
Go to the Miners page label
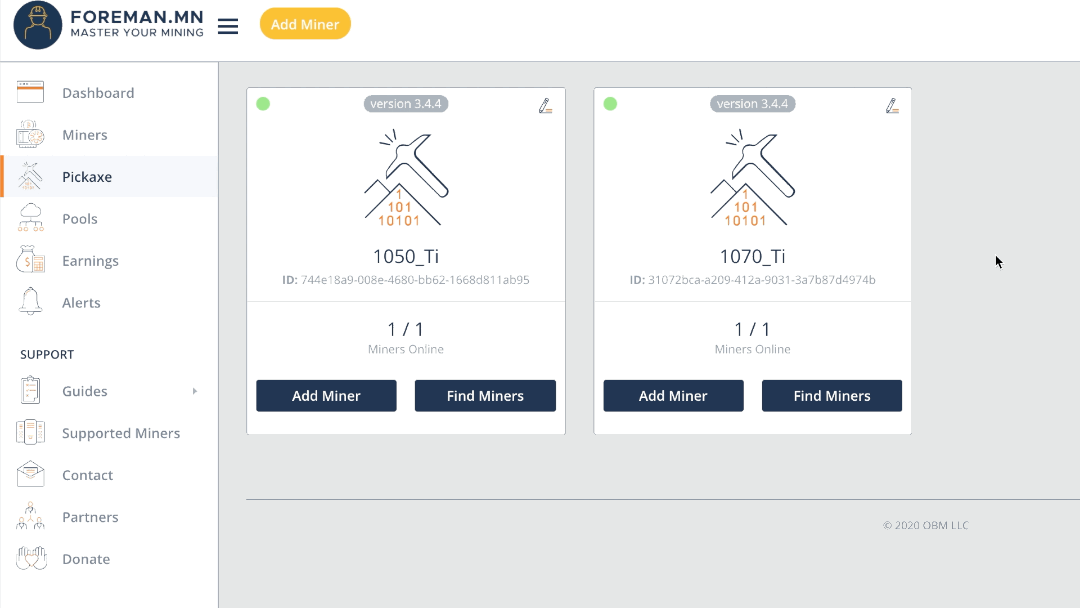[85, 135]
